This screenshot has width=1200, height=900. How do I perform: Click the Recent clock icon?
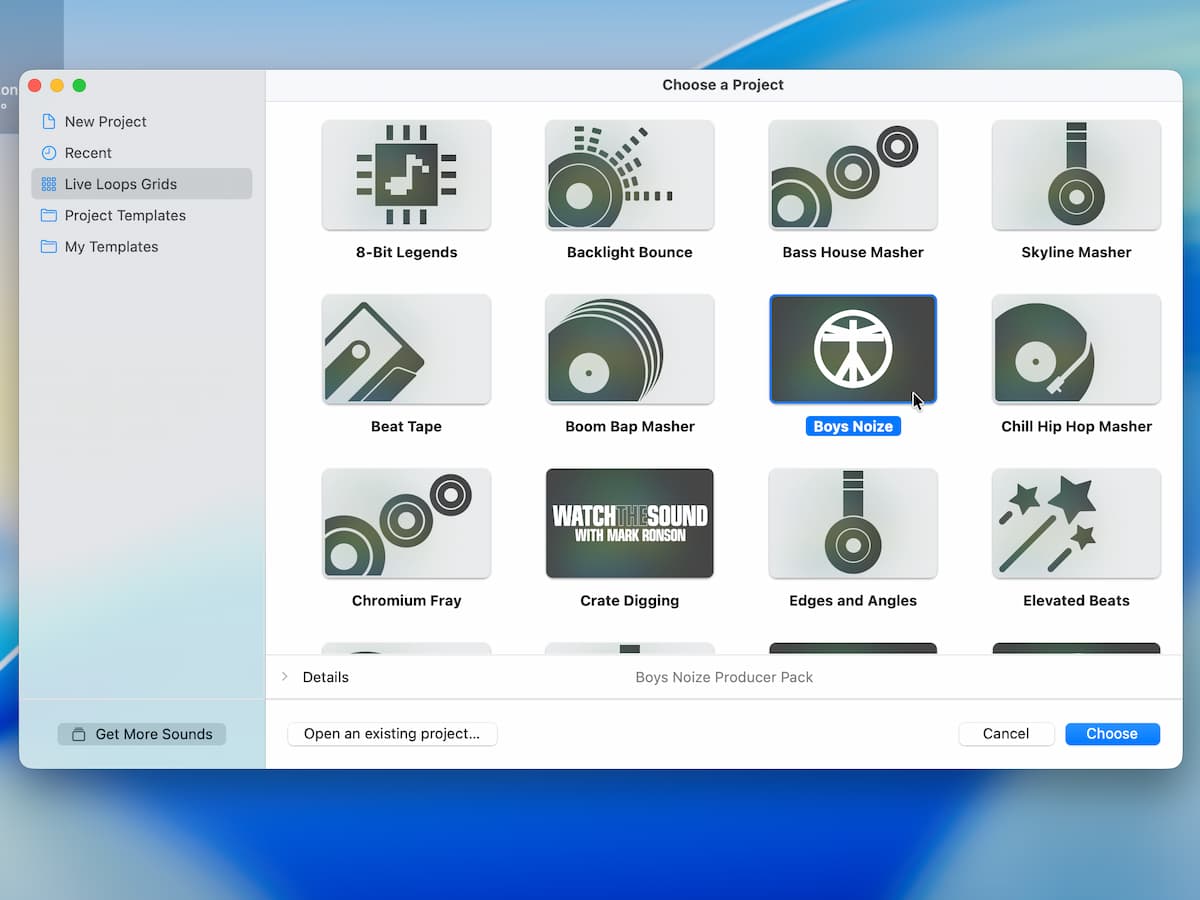coord(49,153)
